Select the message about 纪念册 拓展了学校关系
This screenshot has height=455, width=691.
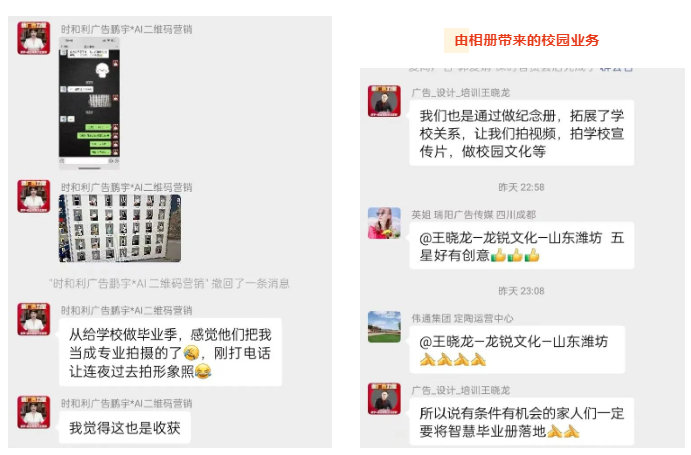point(522,133)
